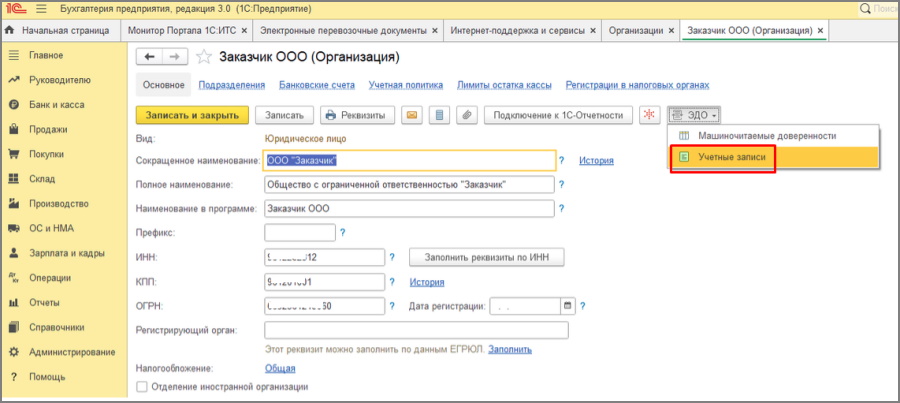Open the История link next to КПП
This screenshot has width=900, height=403.
[426, 282]
